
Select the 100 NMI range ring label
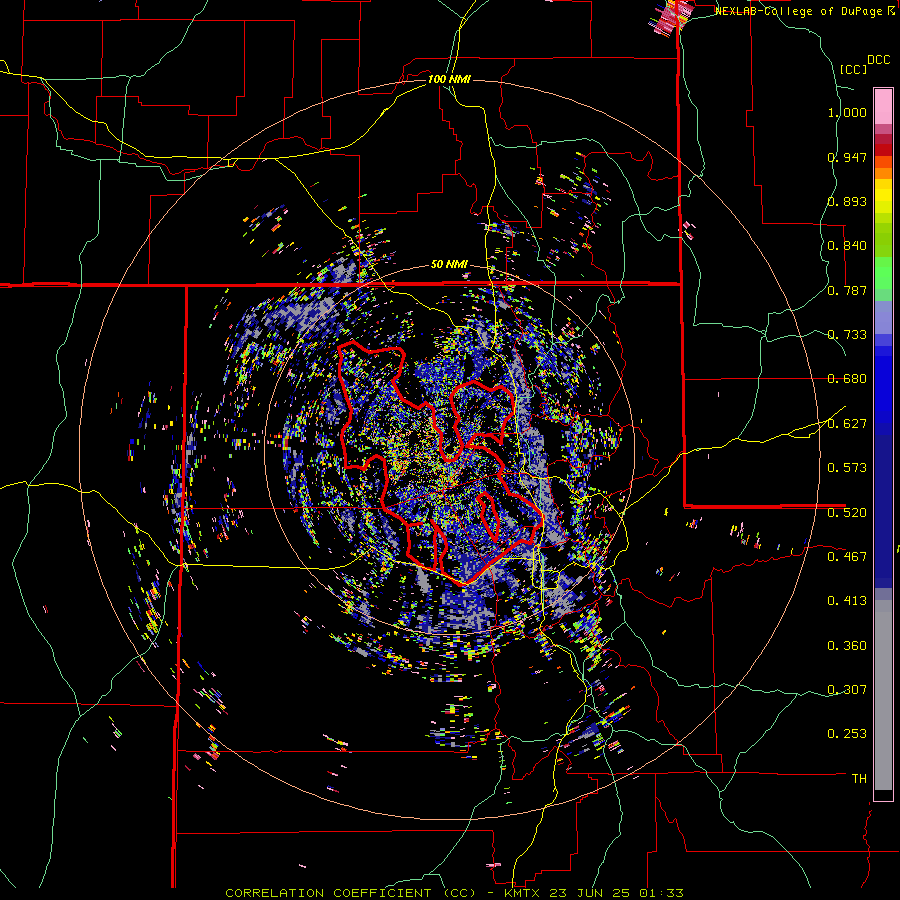click(449, 79)
